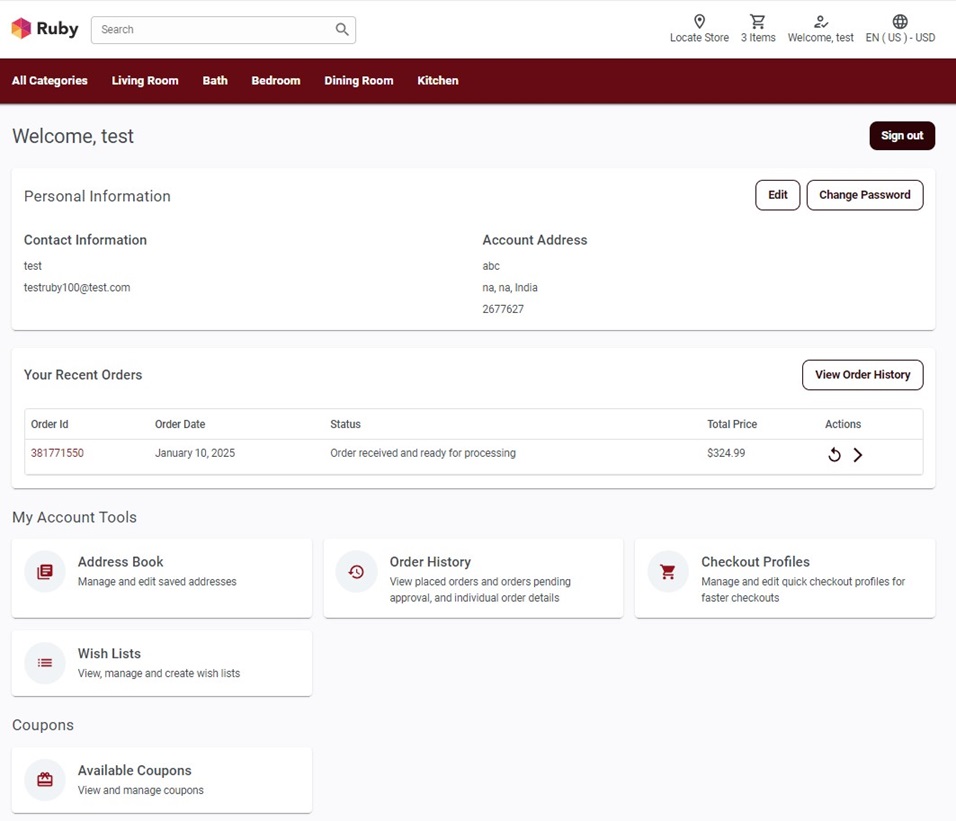Open the Living Room category
956x821 pixels.
[x=145, y=80]
